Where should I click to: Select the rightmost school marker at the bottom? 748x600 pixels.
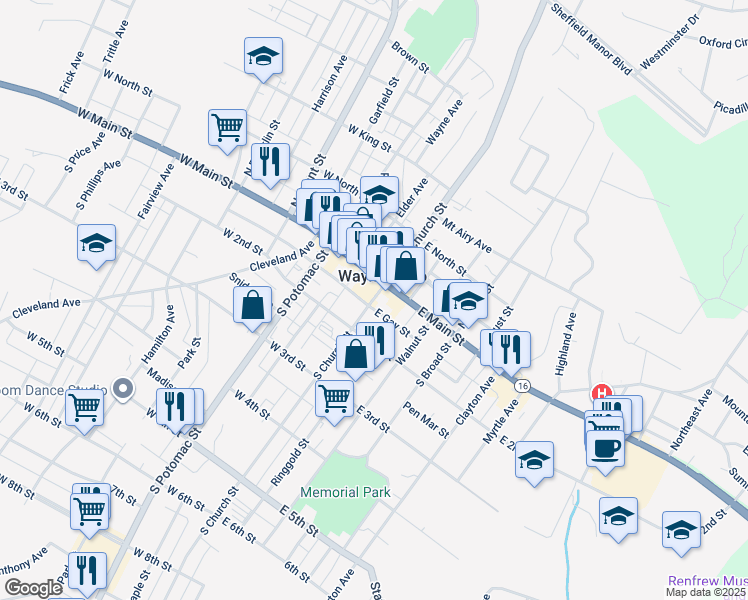coord(681,529)
